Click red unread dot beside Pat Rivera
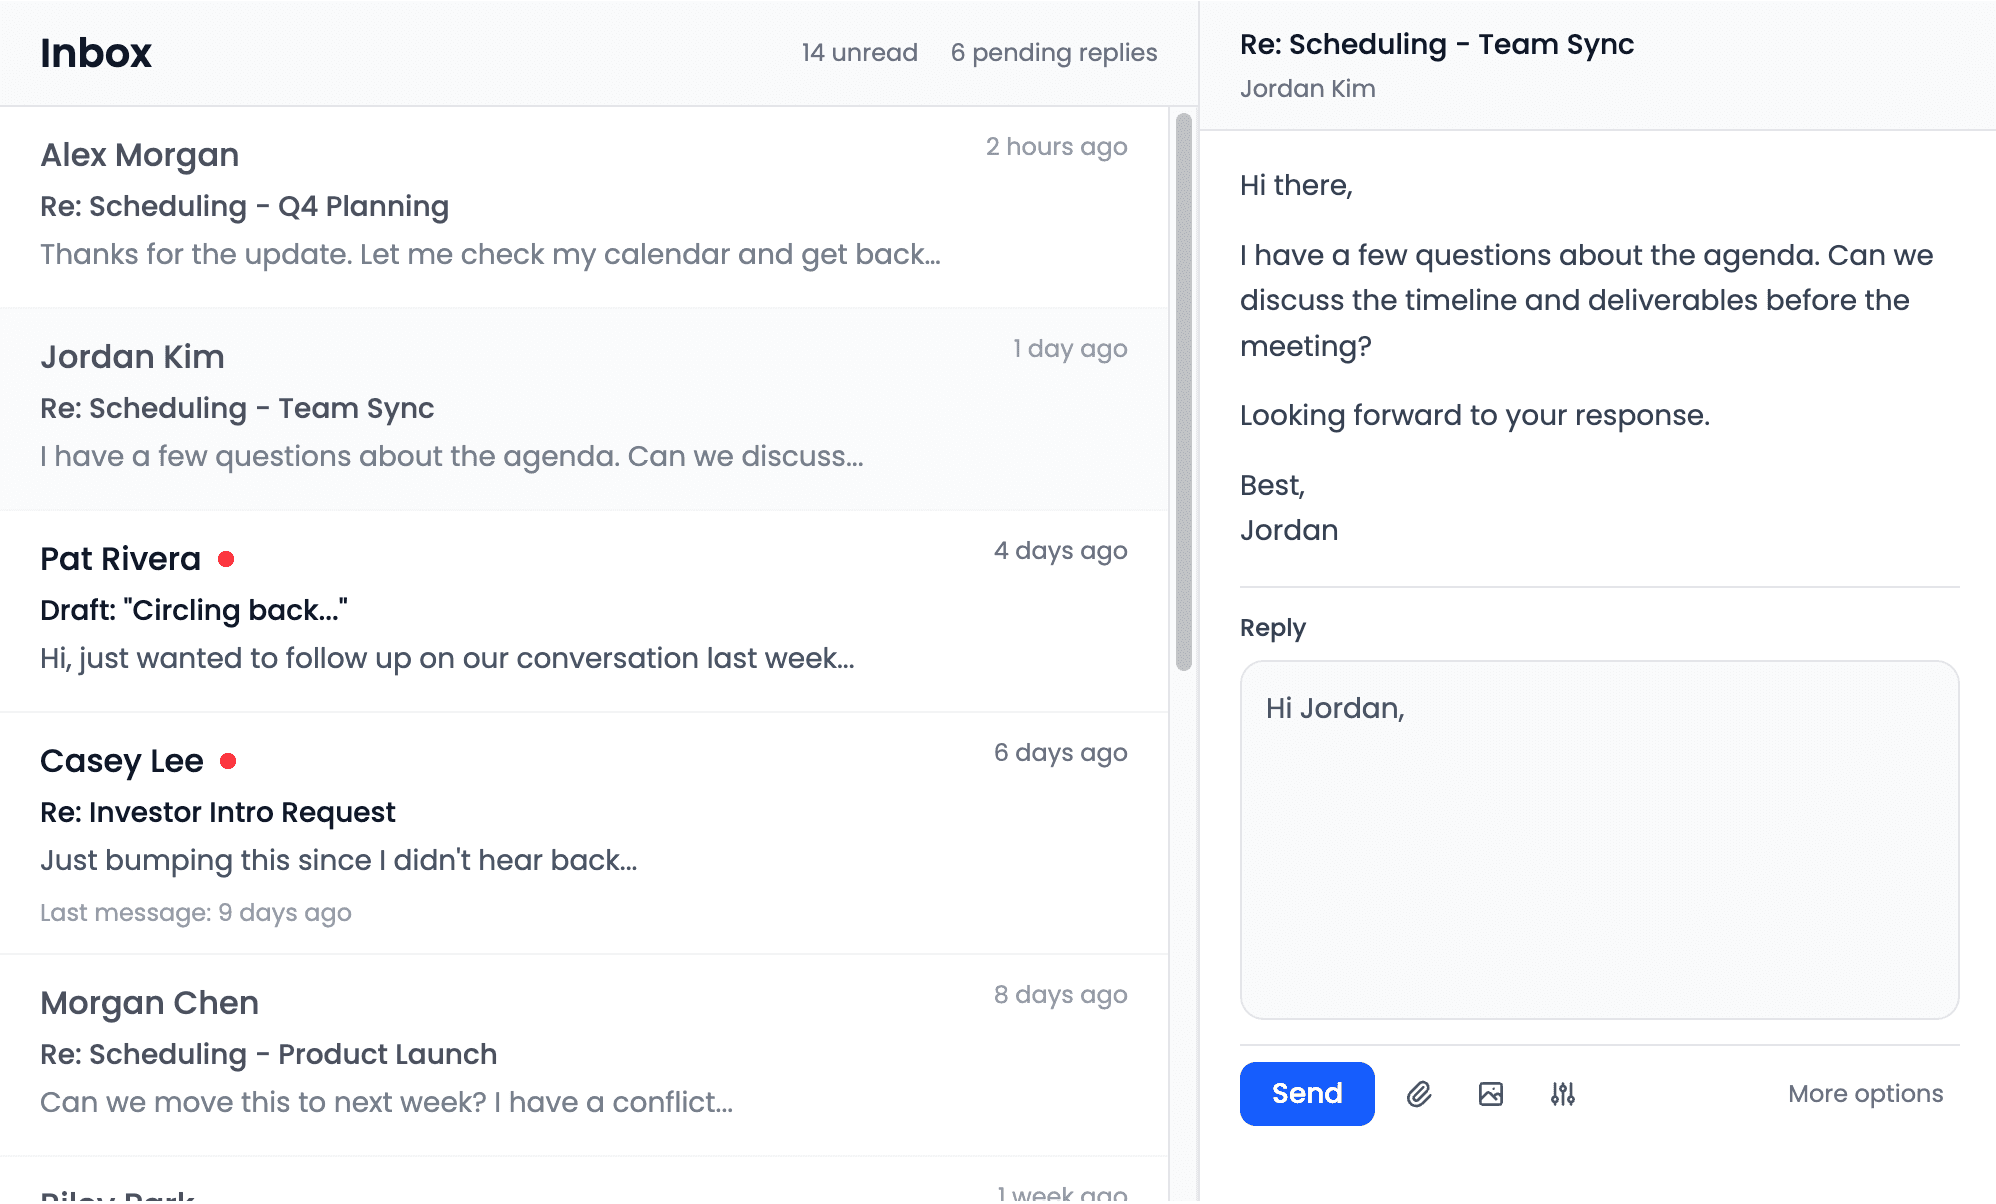 (226, 559)
